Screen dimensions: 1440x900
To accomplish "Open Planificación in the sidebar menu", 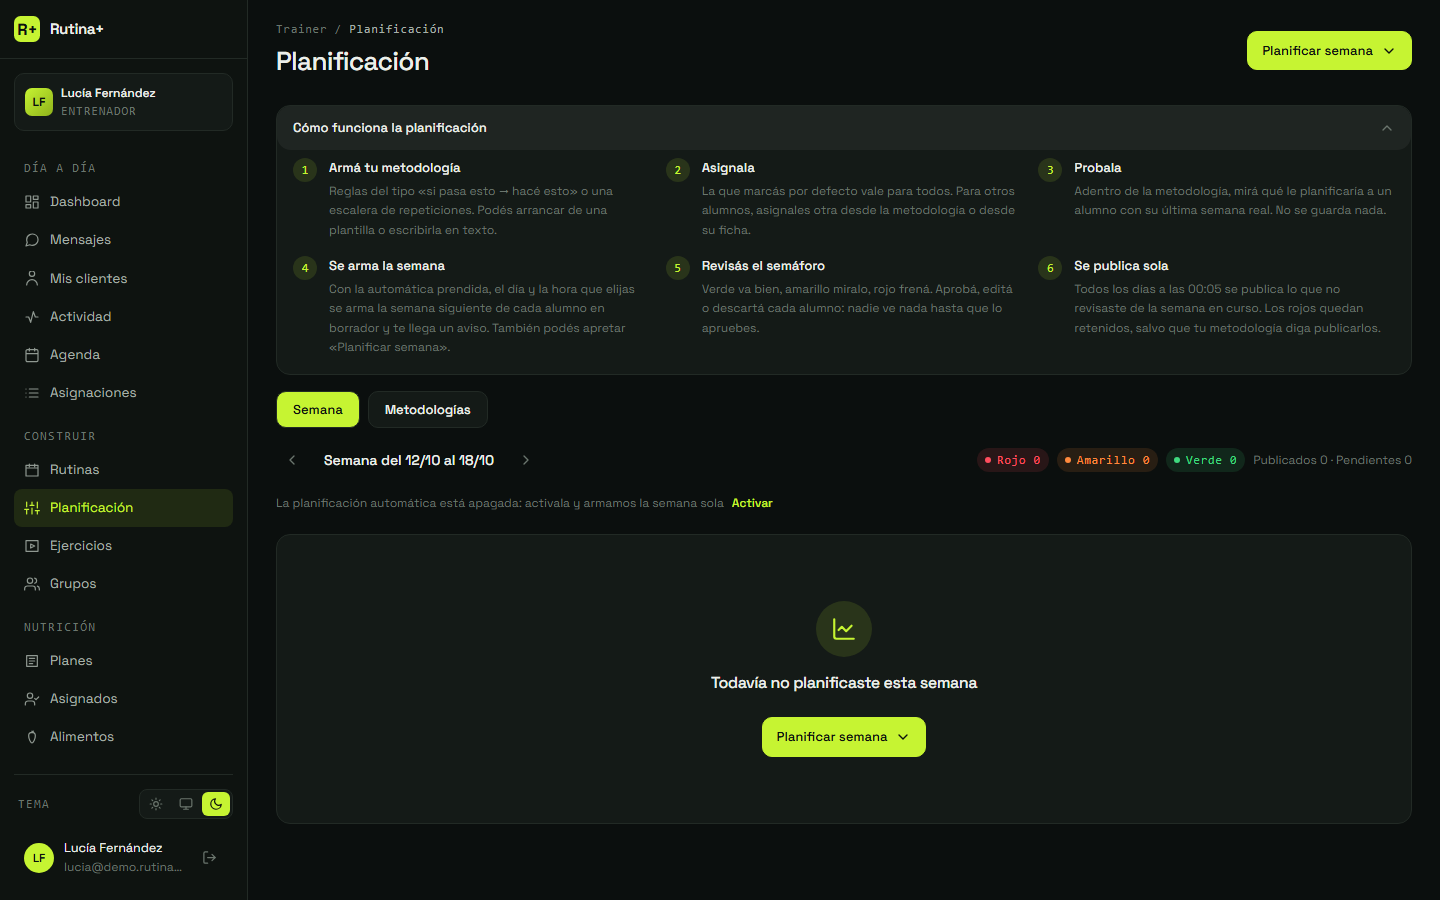I will (x=124, y=508).
